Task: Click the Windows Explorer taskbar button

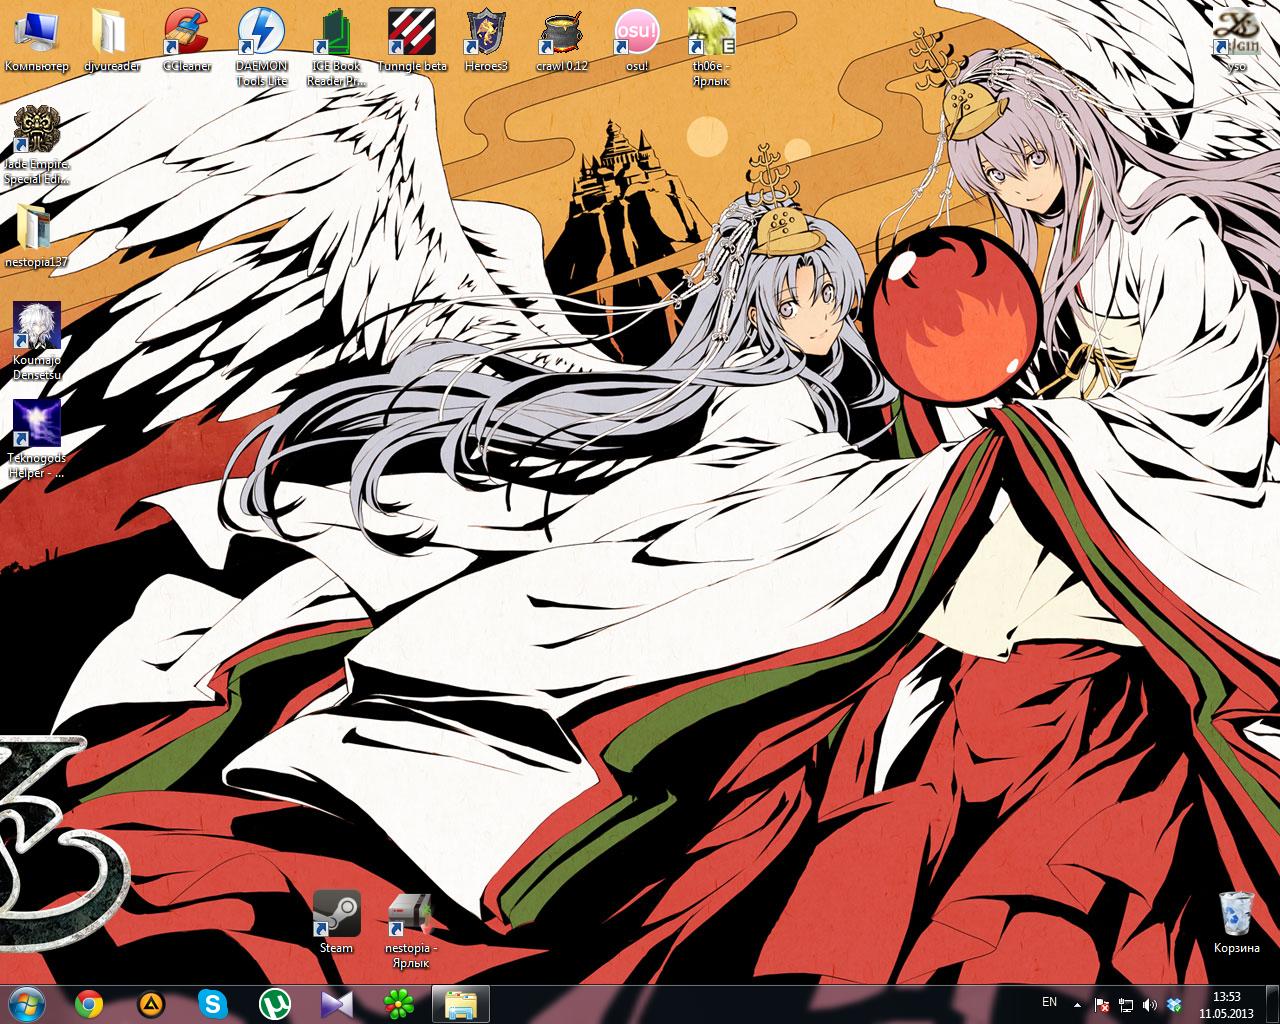Action: pos(460,1003)
